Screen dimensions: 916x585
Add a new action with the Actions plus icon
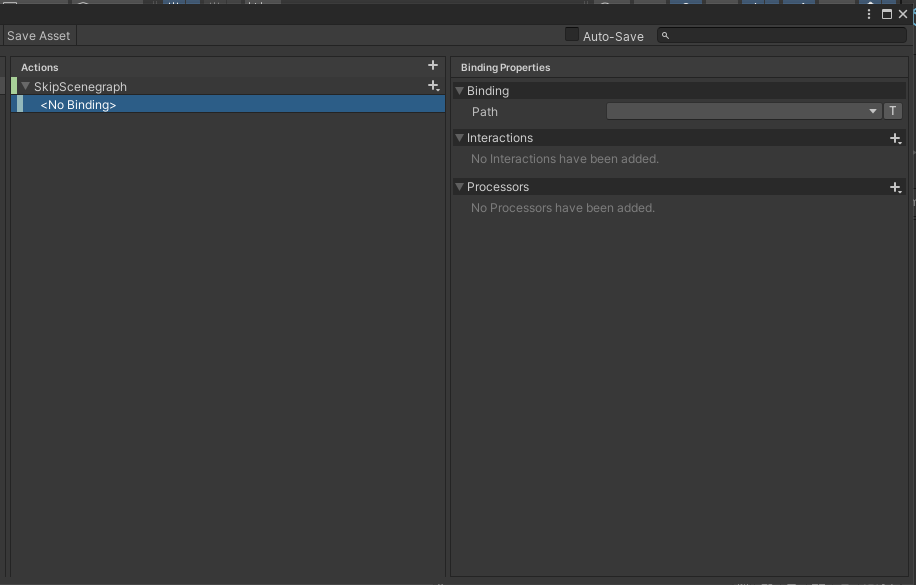point(433,66)
